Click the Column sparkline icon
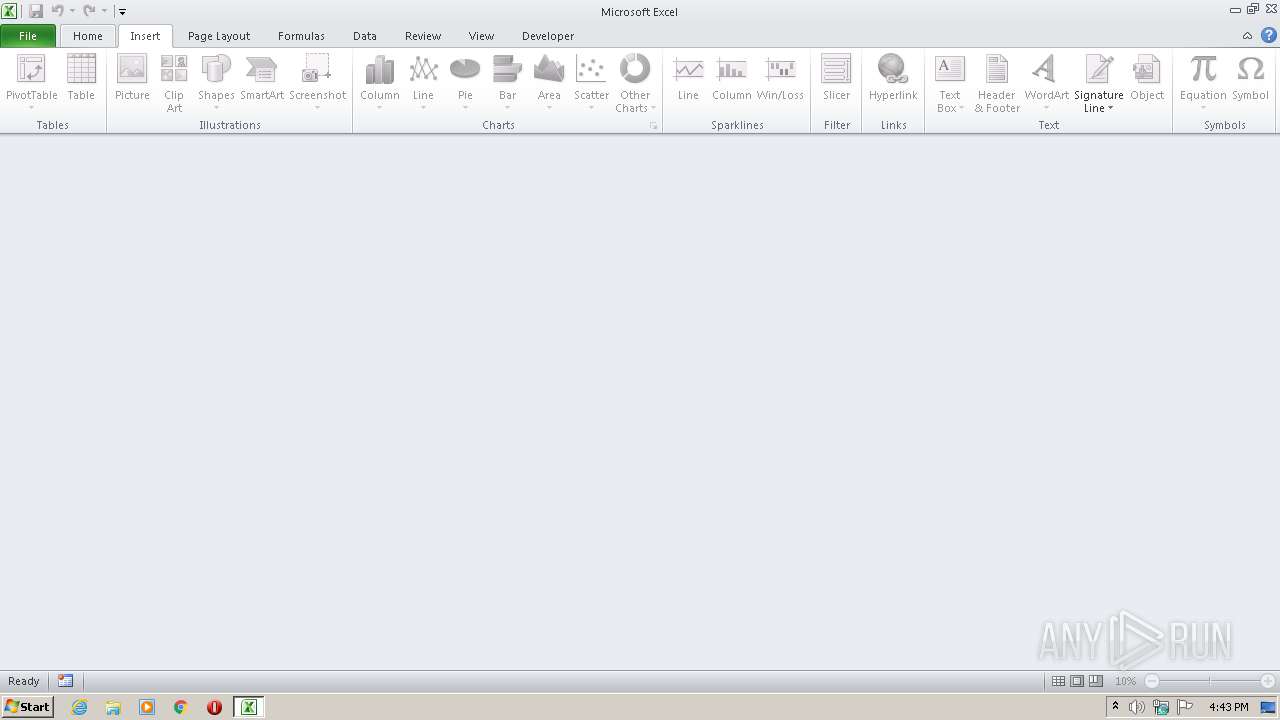 pyautogui.click(x=732, y=70)
